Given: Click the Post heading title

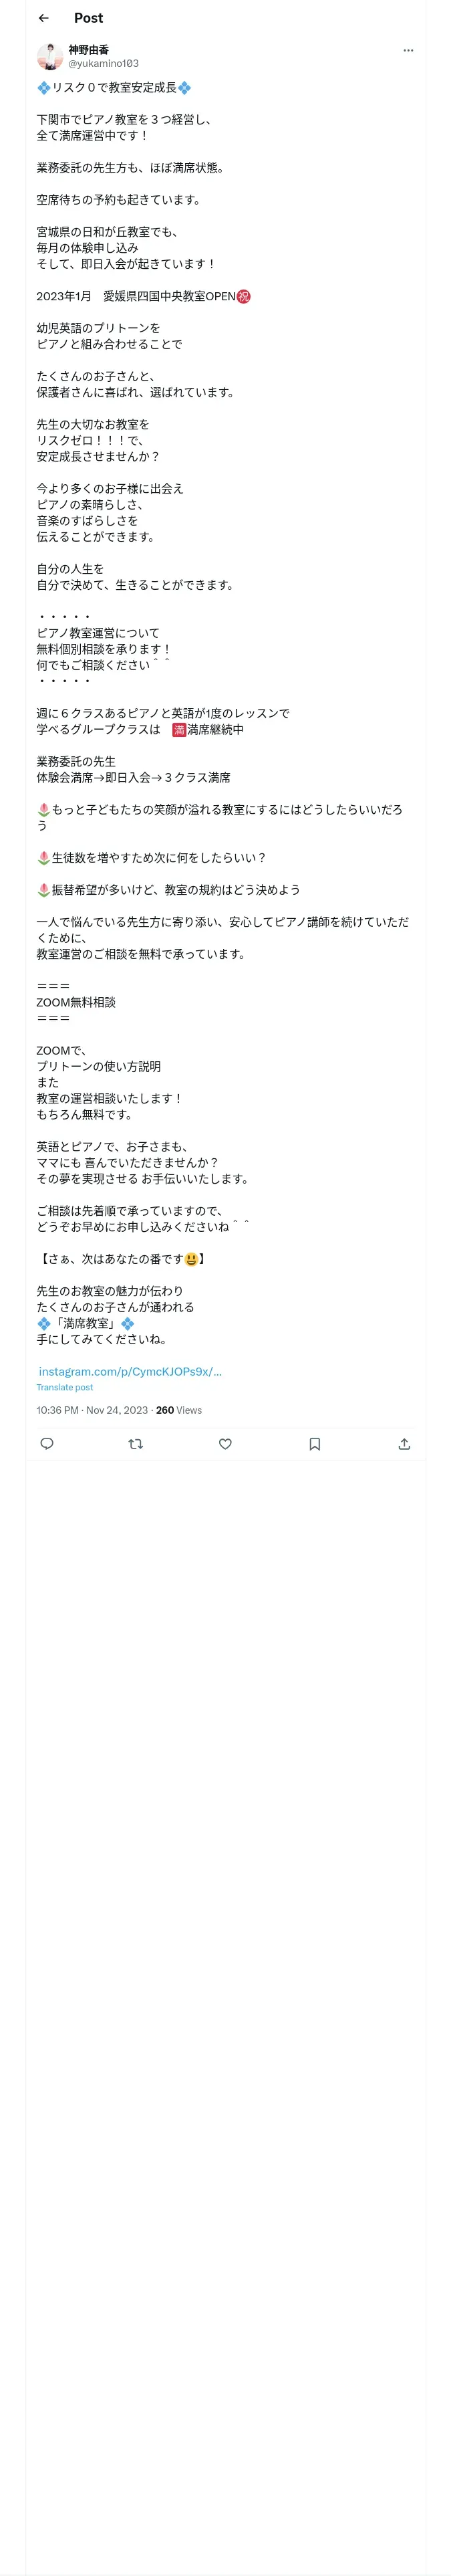Looking at the screenshot, I should (88, 18).
